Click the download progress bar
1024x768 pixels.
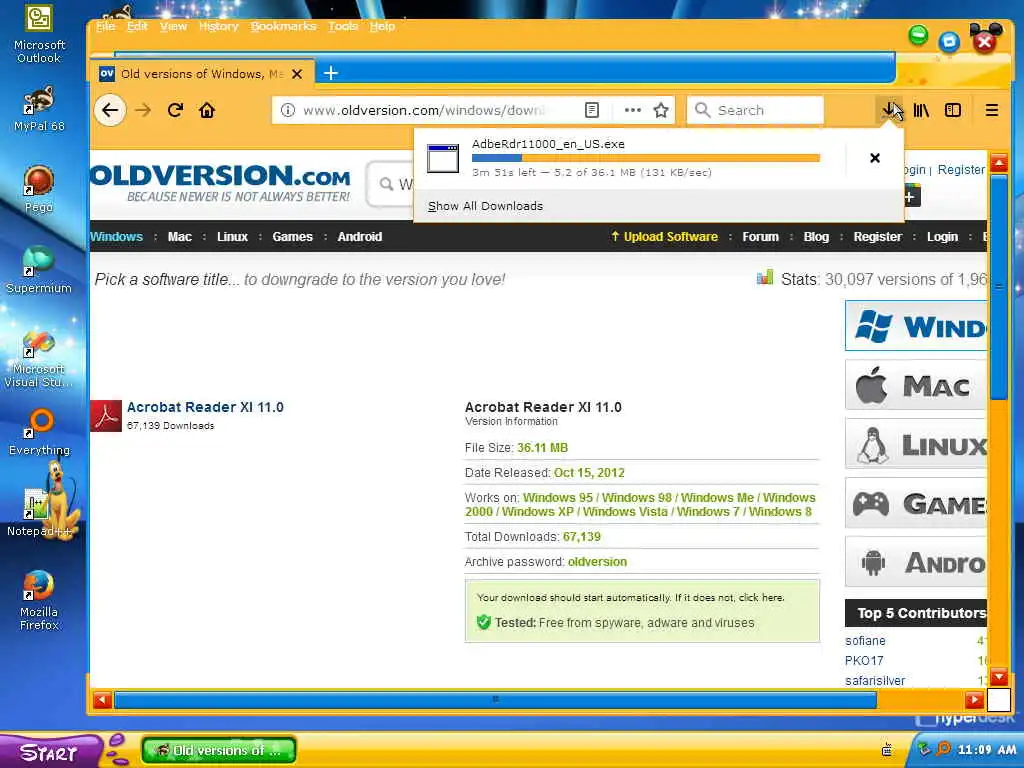tap(645, 157)
